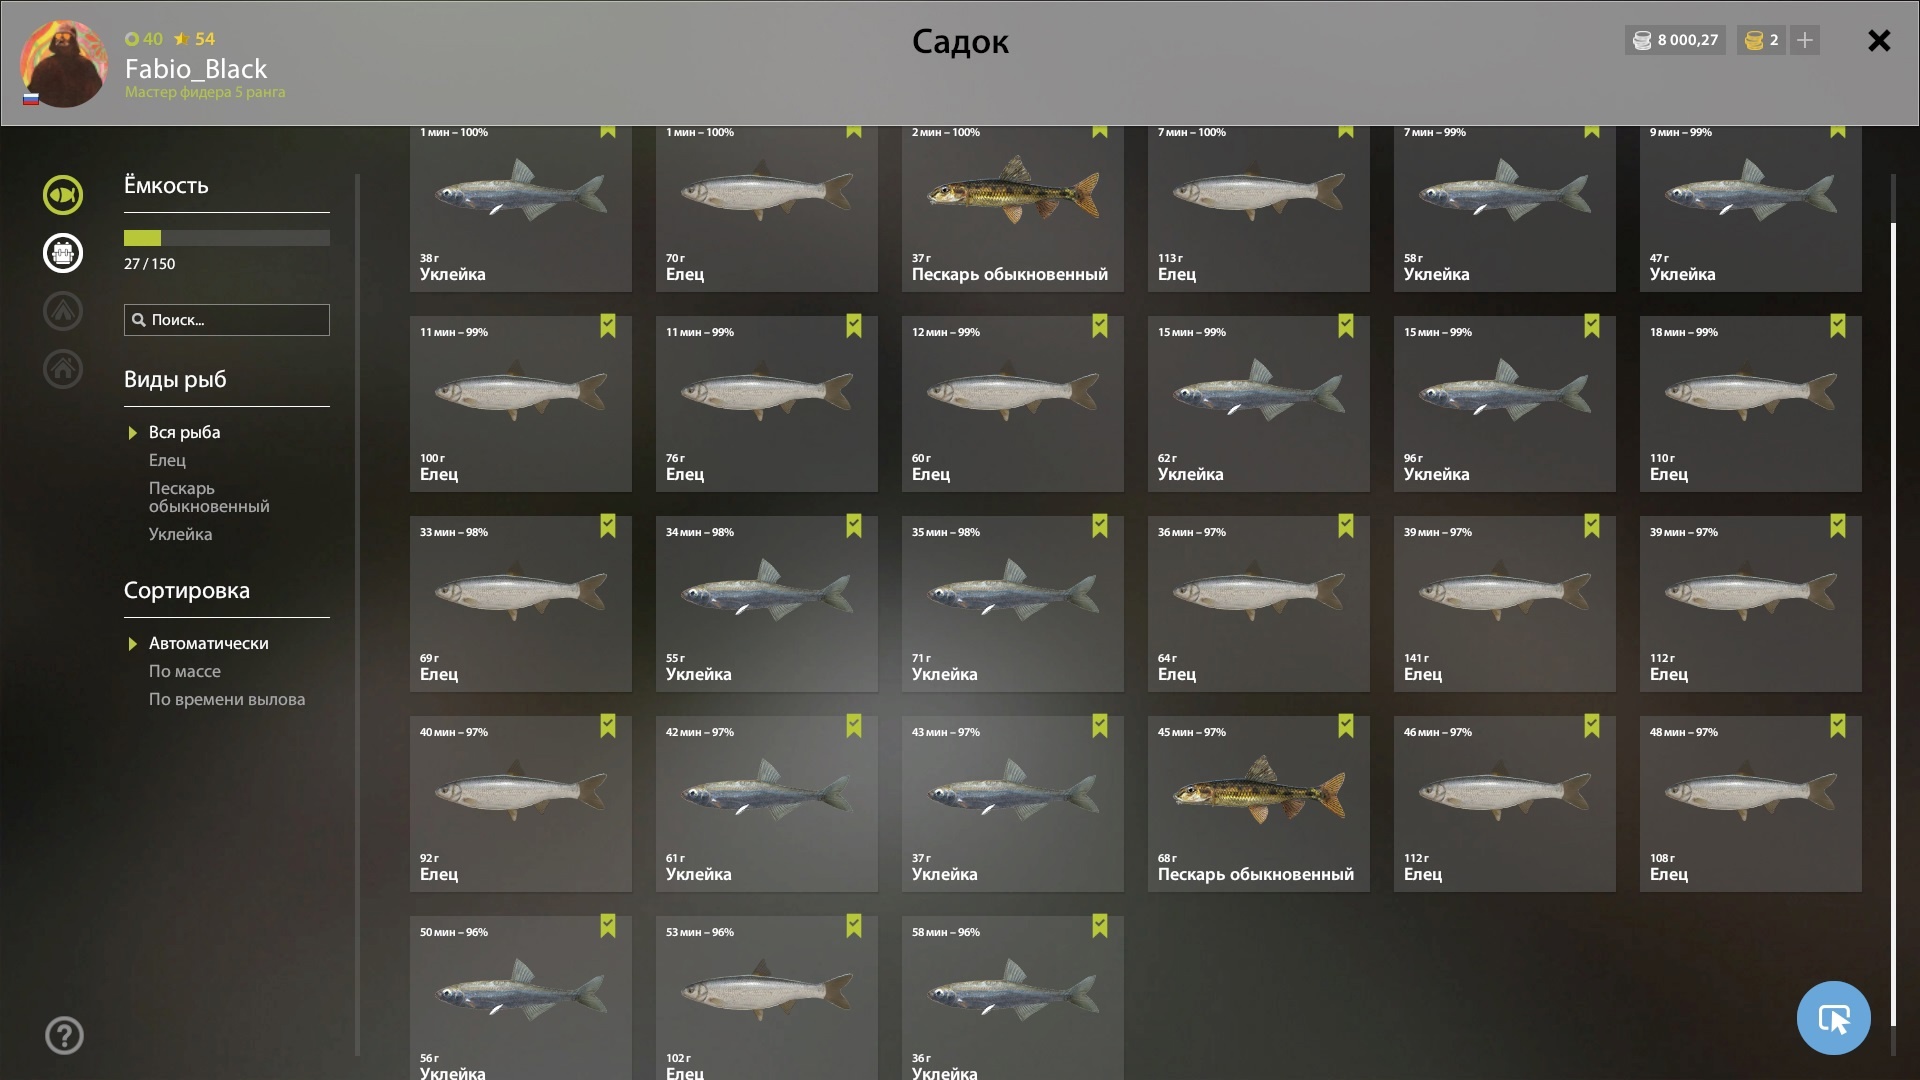Filter by Пескарь обыкновенный species
Viewport: 1920px width, 1080px height.
(209, 497)
